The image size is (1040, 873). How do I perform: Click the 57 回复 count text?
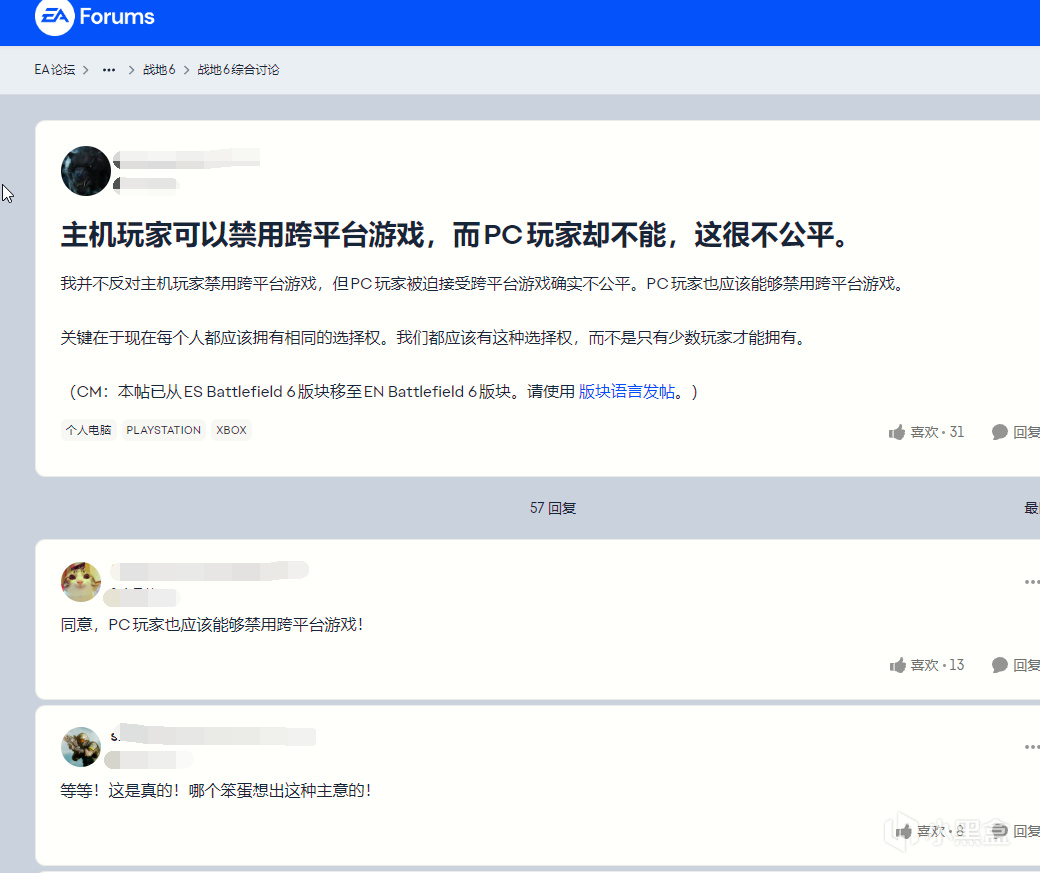click(x=552, y=508)
